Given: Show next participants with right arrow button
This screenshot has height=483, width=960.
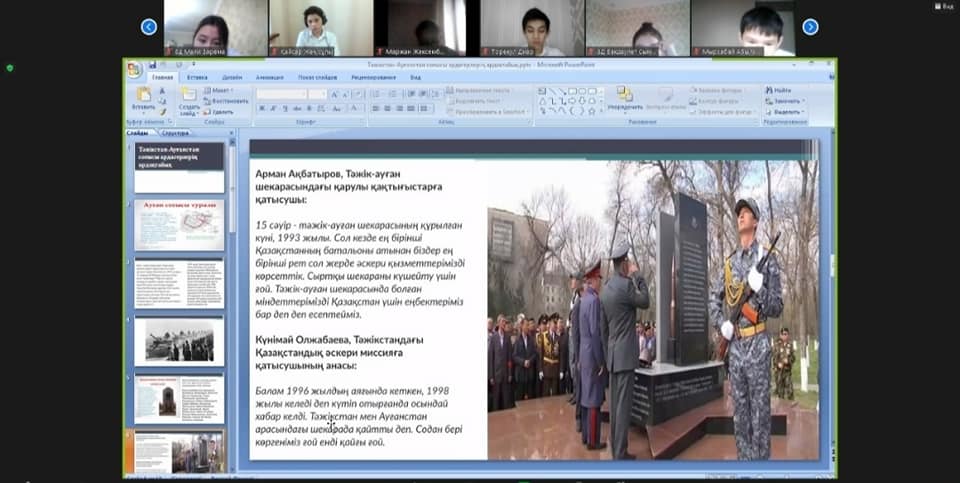Looking at the screenshot, I should click(x=810, y=27).
